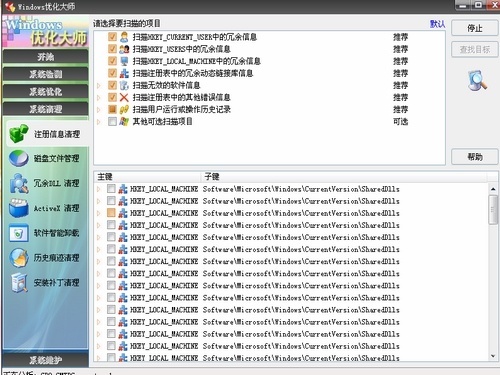Toggle checkbox for 扫描无效的软件信息
The width and height of the screenshot is (500, 375).
[112, 85]
